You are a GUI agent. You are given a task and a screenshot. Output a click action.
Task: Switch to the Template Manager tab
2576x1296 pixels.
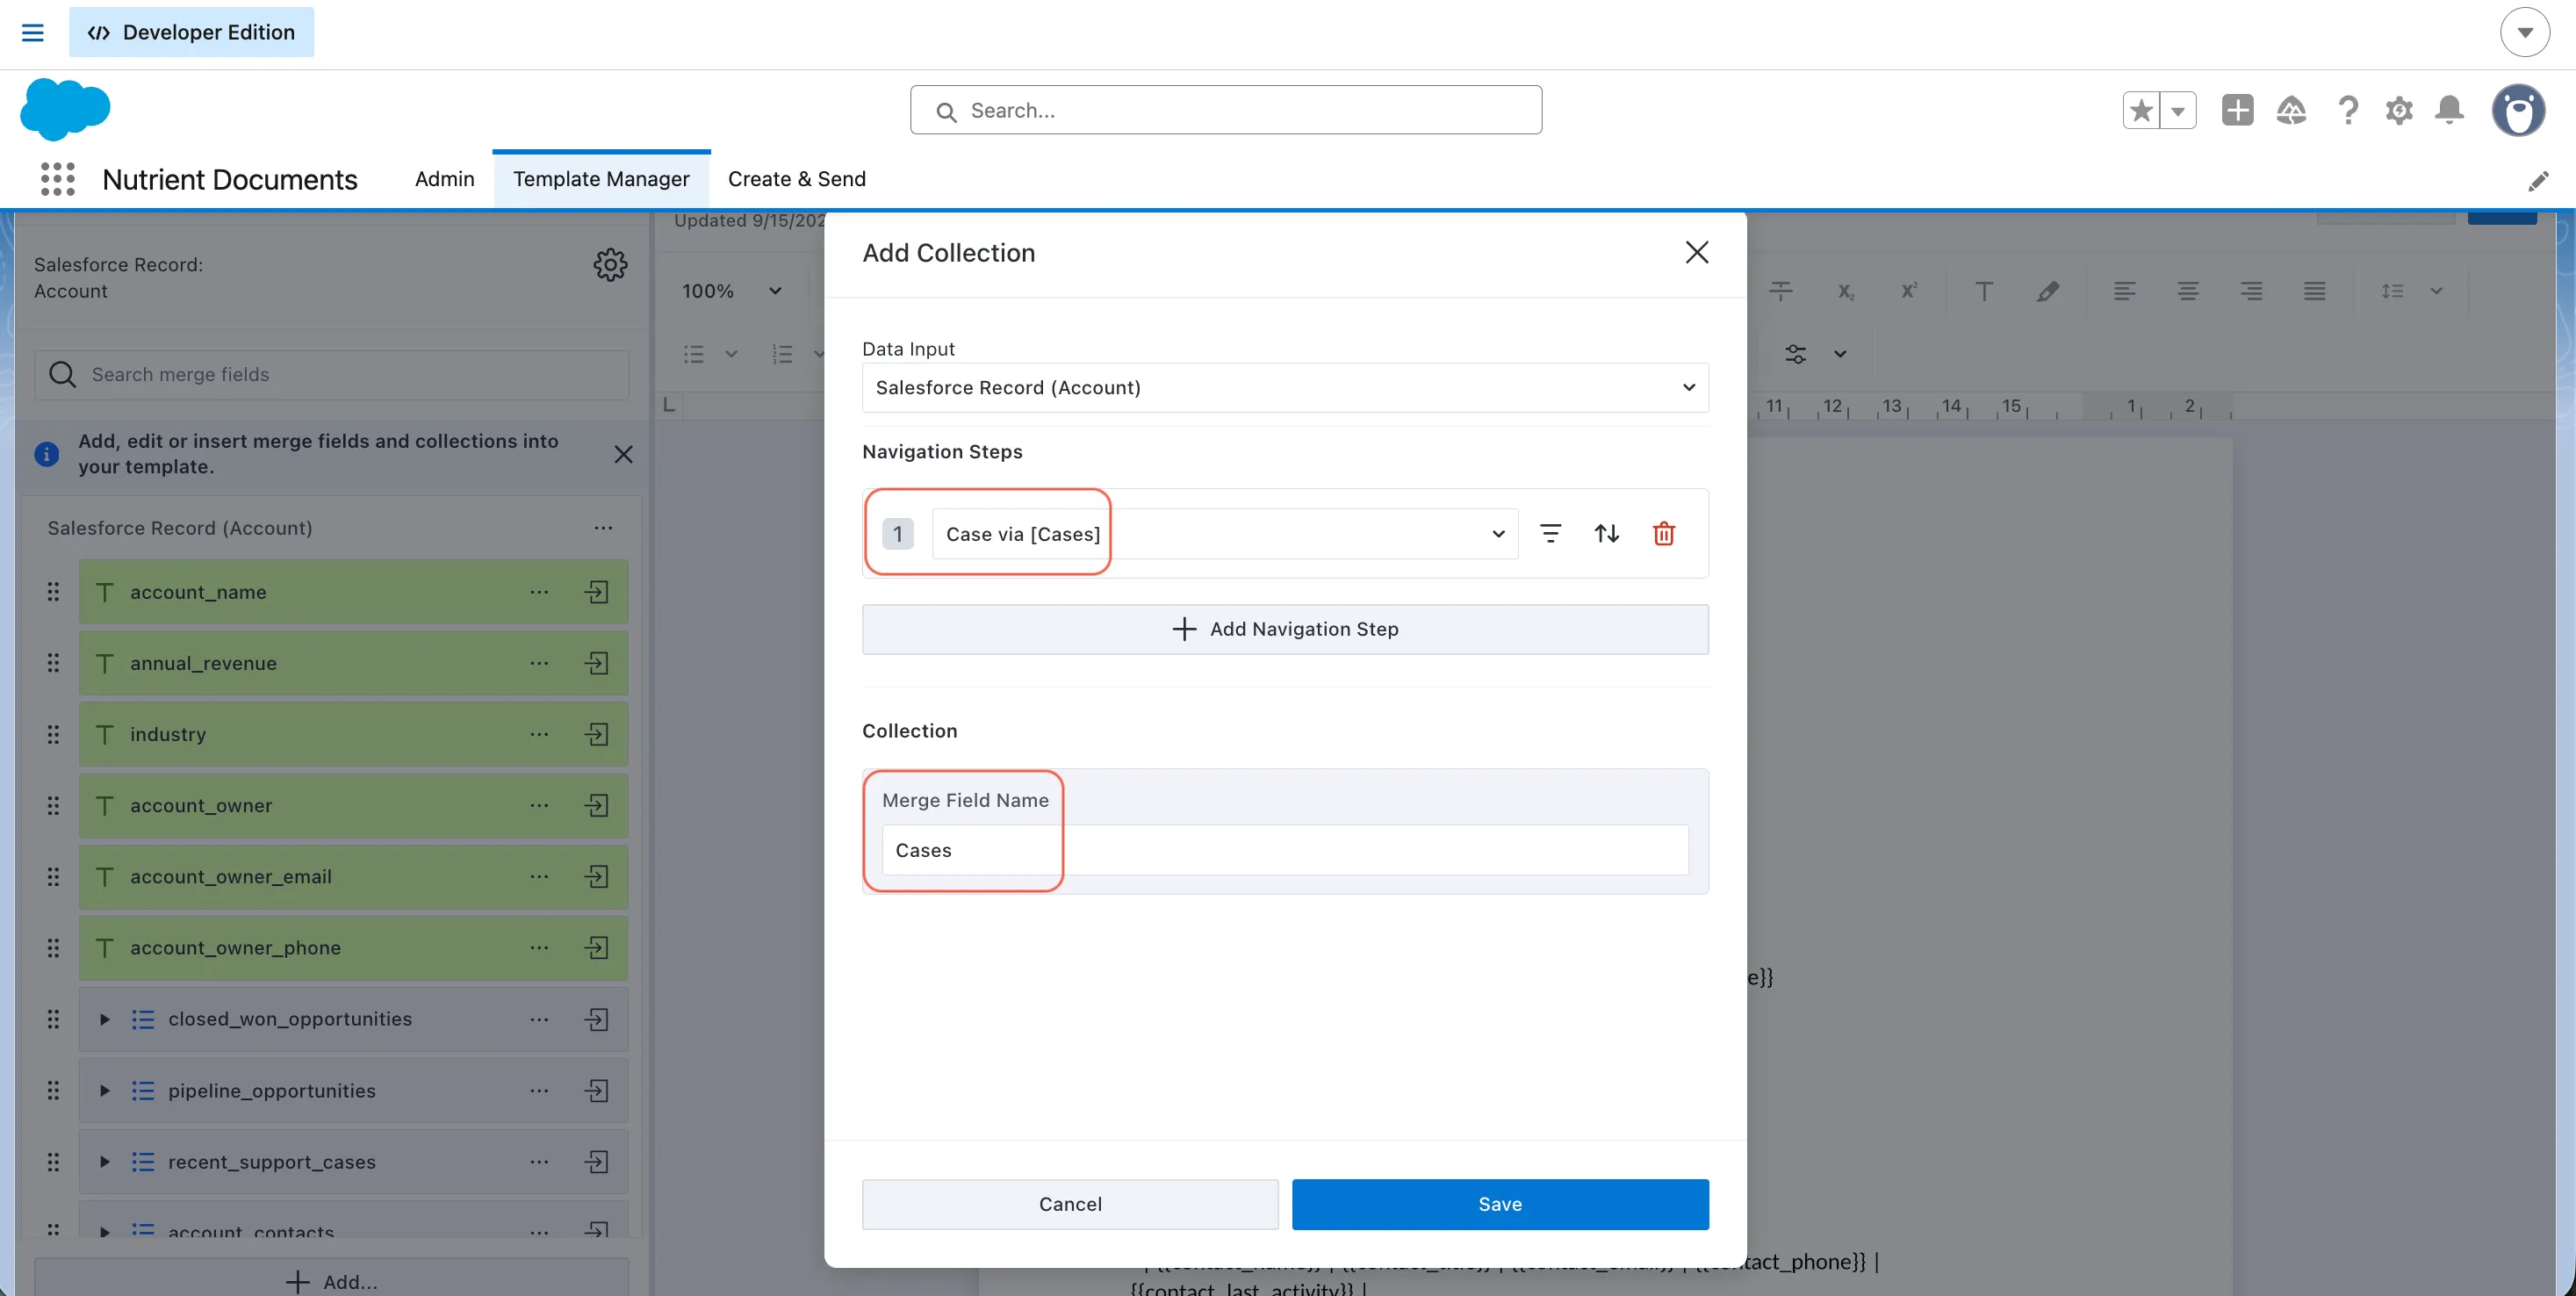[x=601, y=179]
